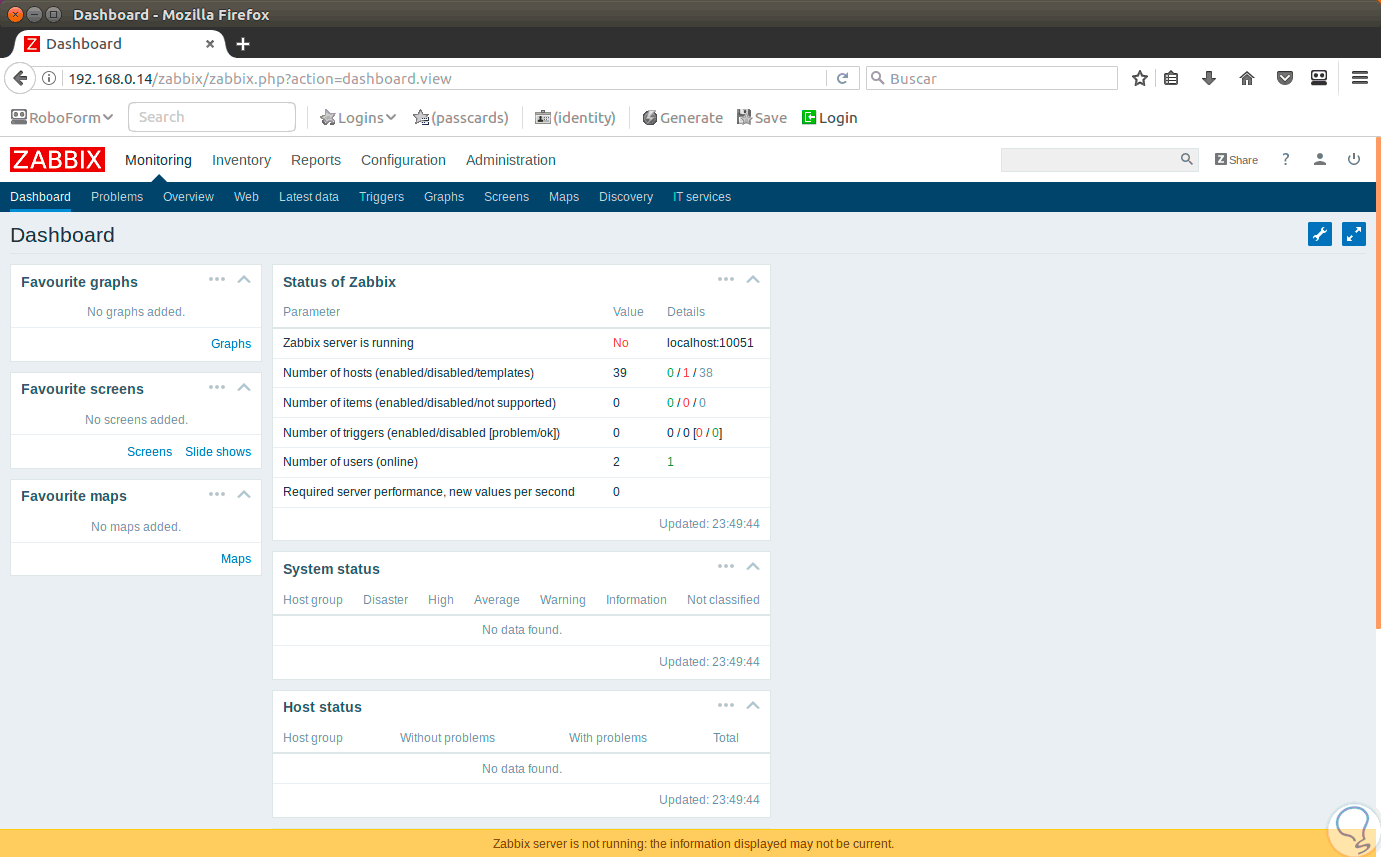Collapse the Favourite maps widget
Image resolution: width=1381 pixels, height=857 pixels.
(x=243, y=494)
